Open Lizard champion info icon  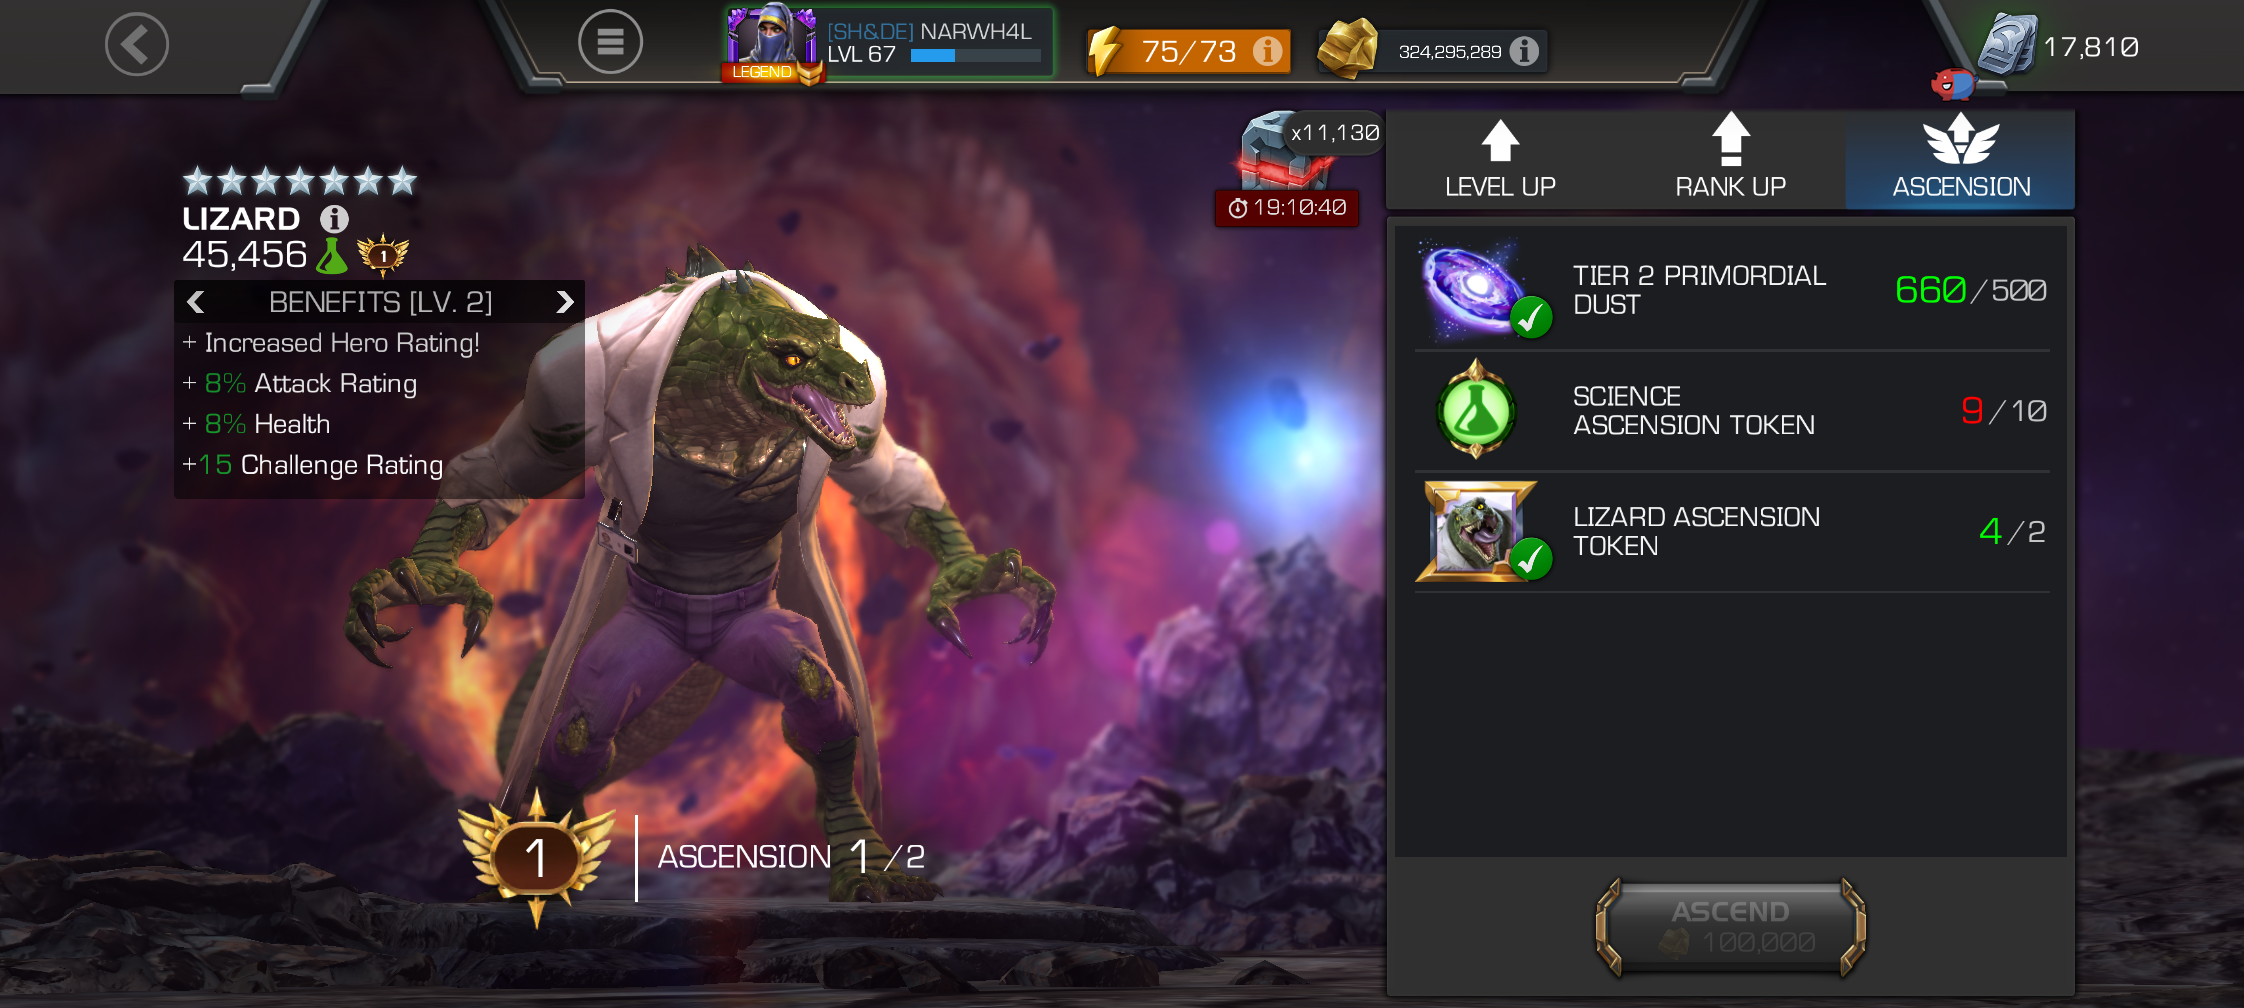coord(334,218)
